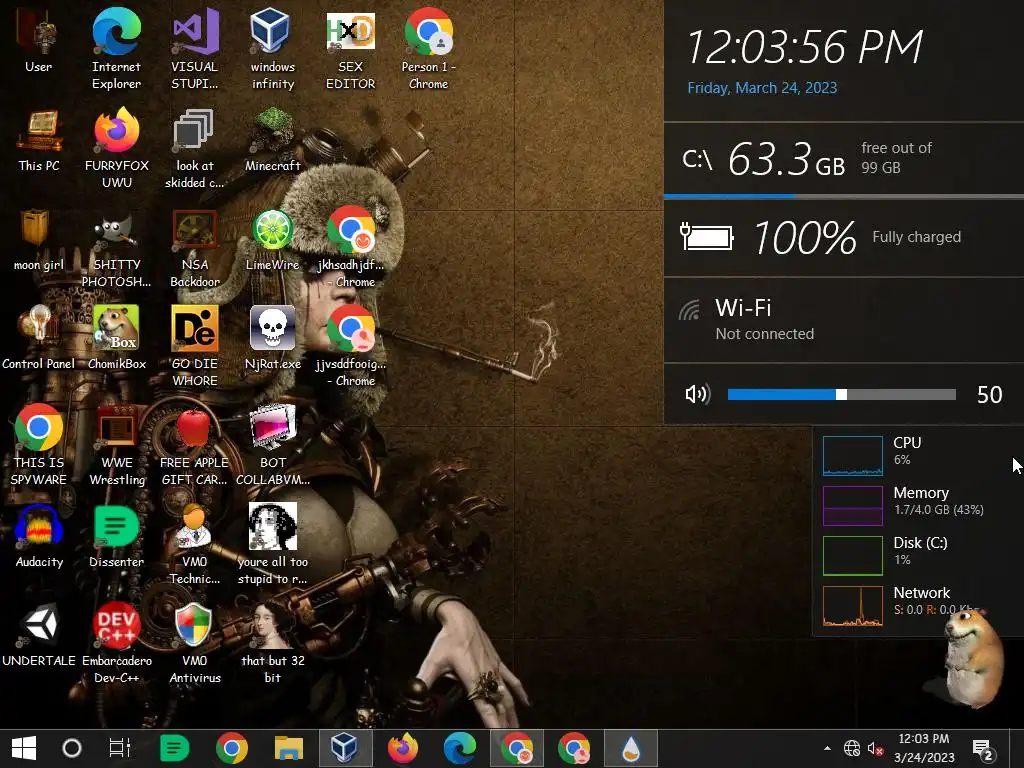The width and height of the screenshot is (1024, 768).
Task: Launch Audacity desktop icon
Action: [x=39, y=536]
